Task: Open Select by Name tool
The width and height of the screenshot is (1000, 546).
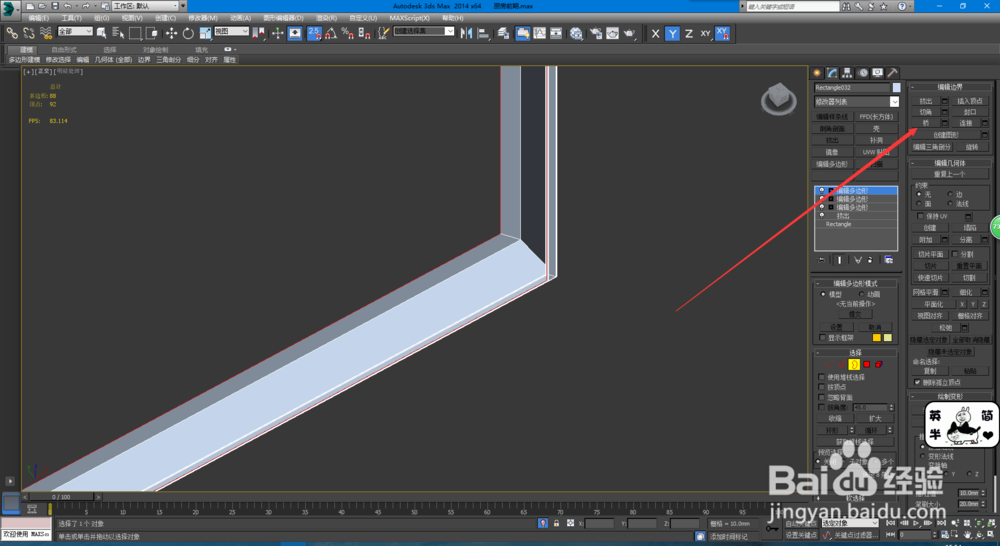Action: point(118,33)
